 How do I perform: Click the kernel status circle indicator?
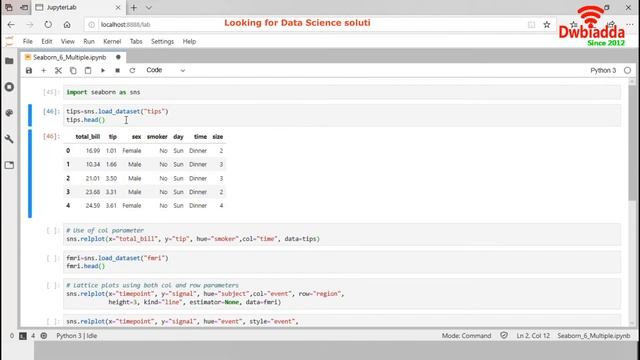tap(627, 71)
